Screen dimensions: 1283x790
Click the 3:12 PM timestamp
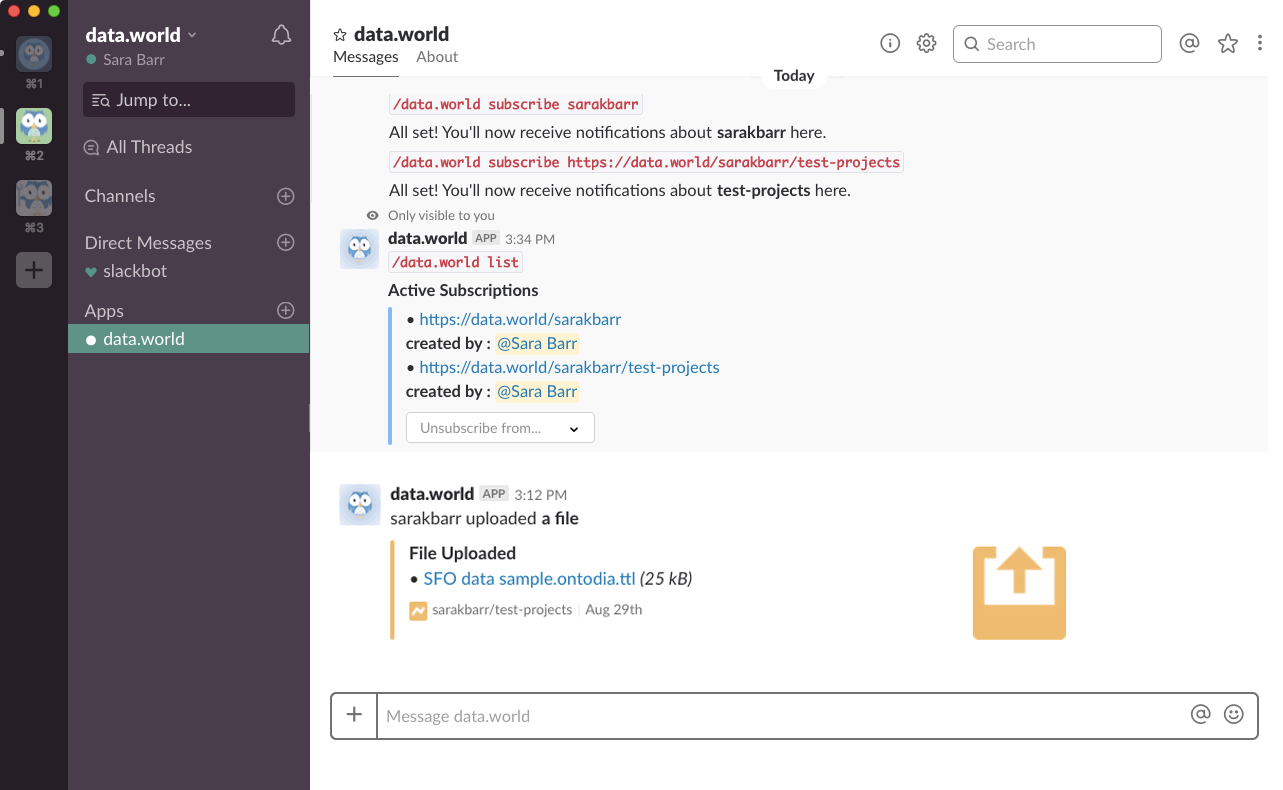[x=541, y=495]
